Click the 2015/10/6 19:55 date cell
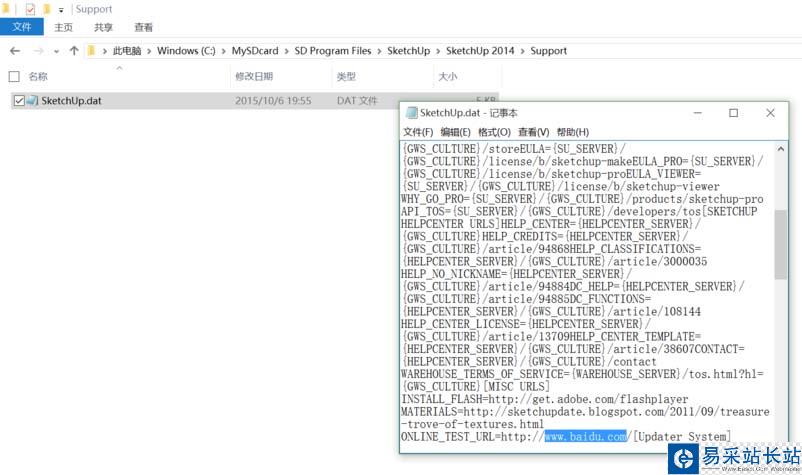Screen dimensions: 802x475 tap(273, 101)
